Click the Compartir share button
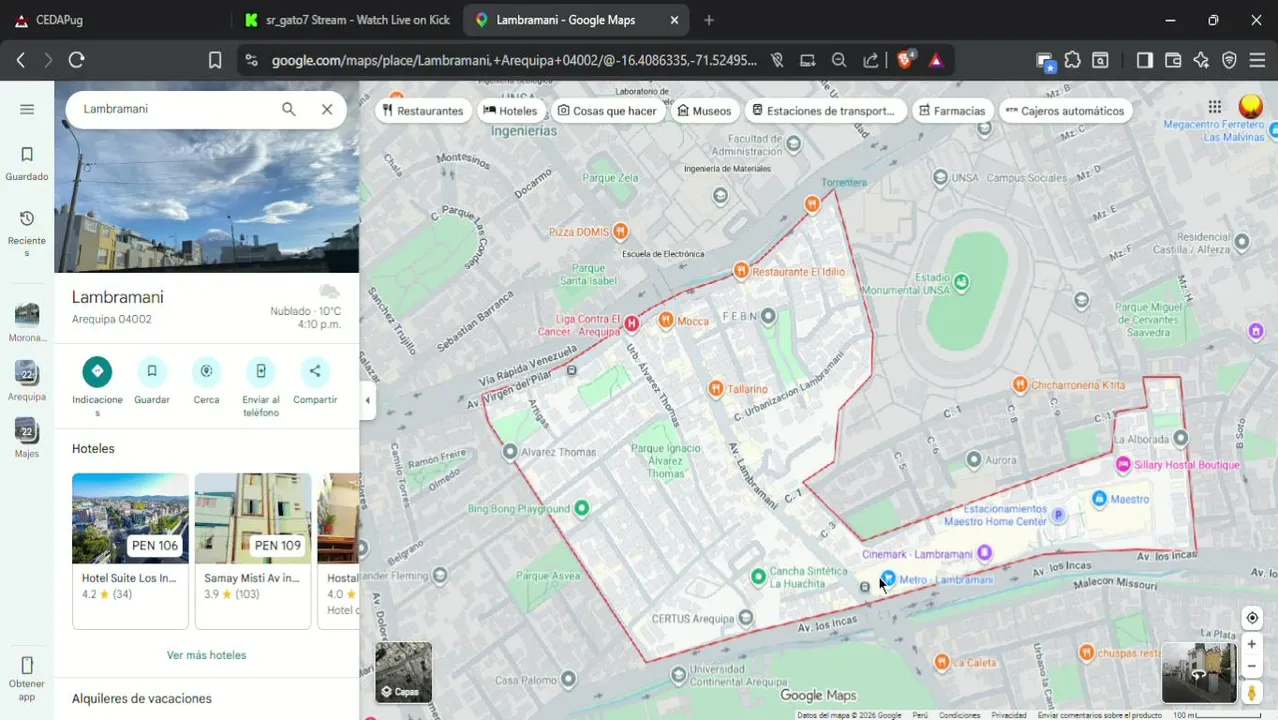 point(315,371)
